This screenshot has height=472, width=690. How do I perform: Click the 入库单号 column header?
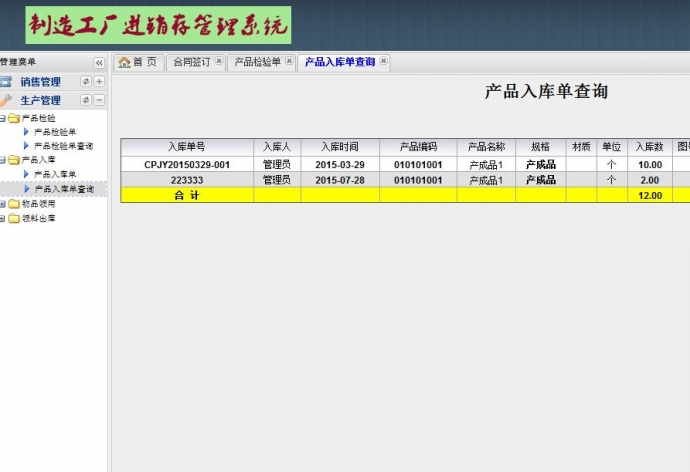click(x=187, y=147)
